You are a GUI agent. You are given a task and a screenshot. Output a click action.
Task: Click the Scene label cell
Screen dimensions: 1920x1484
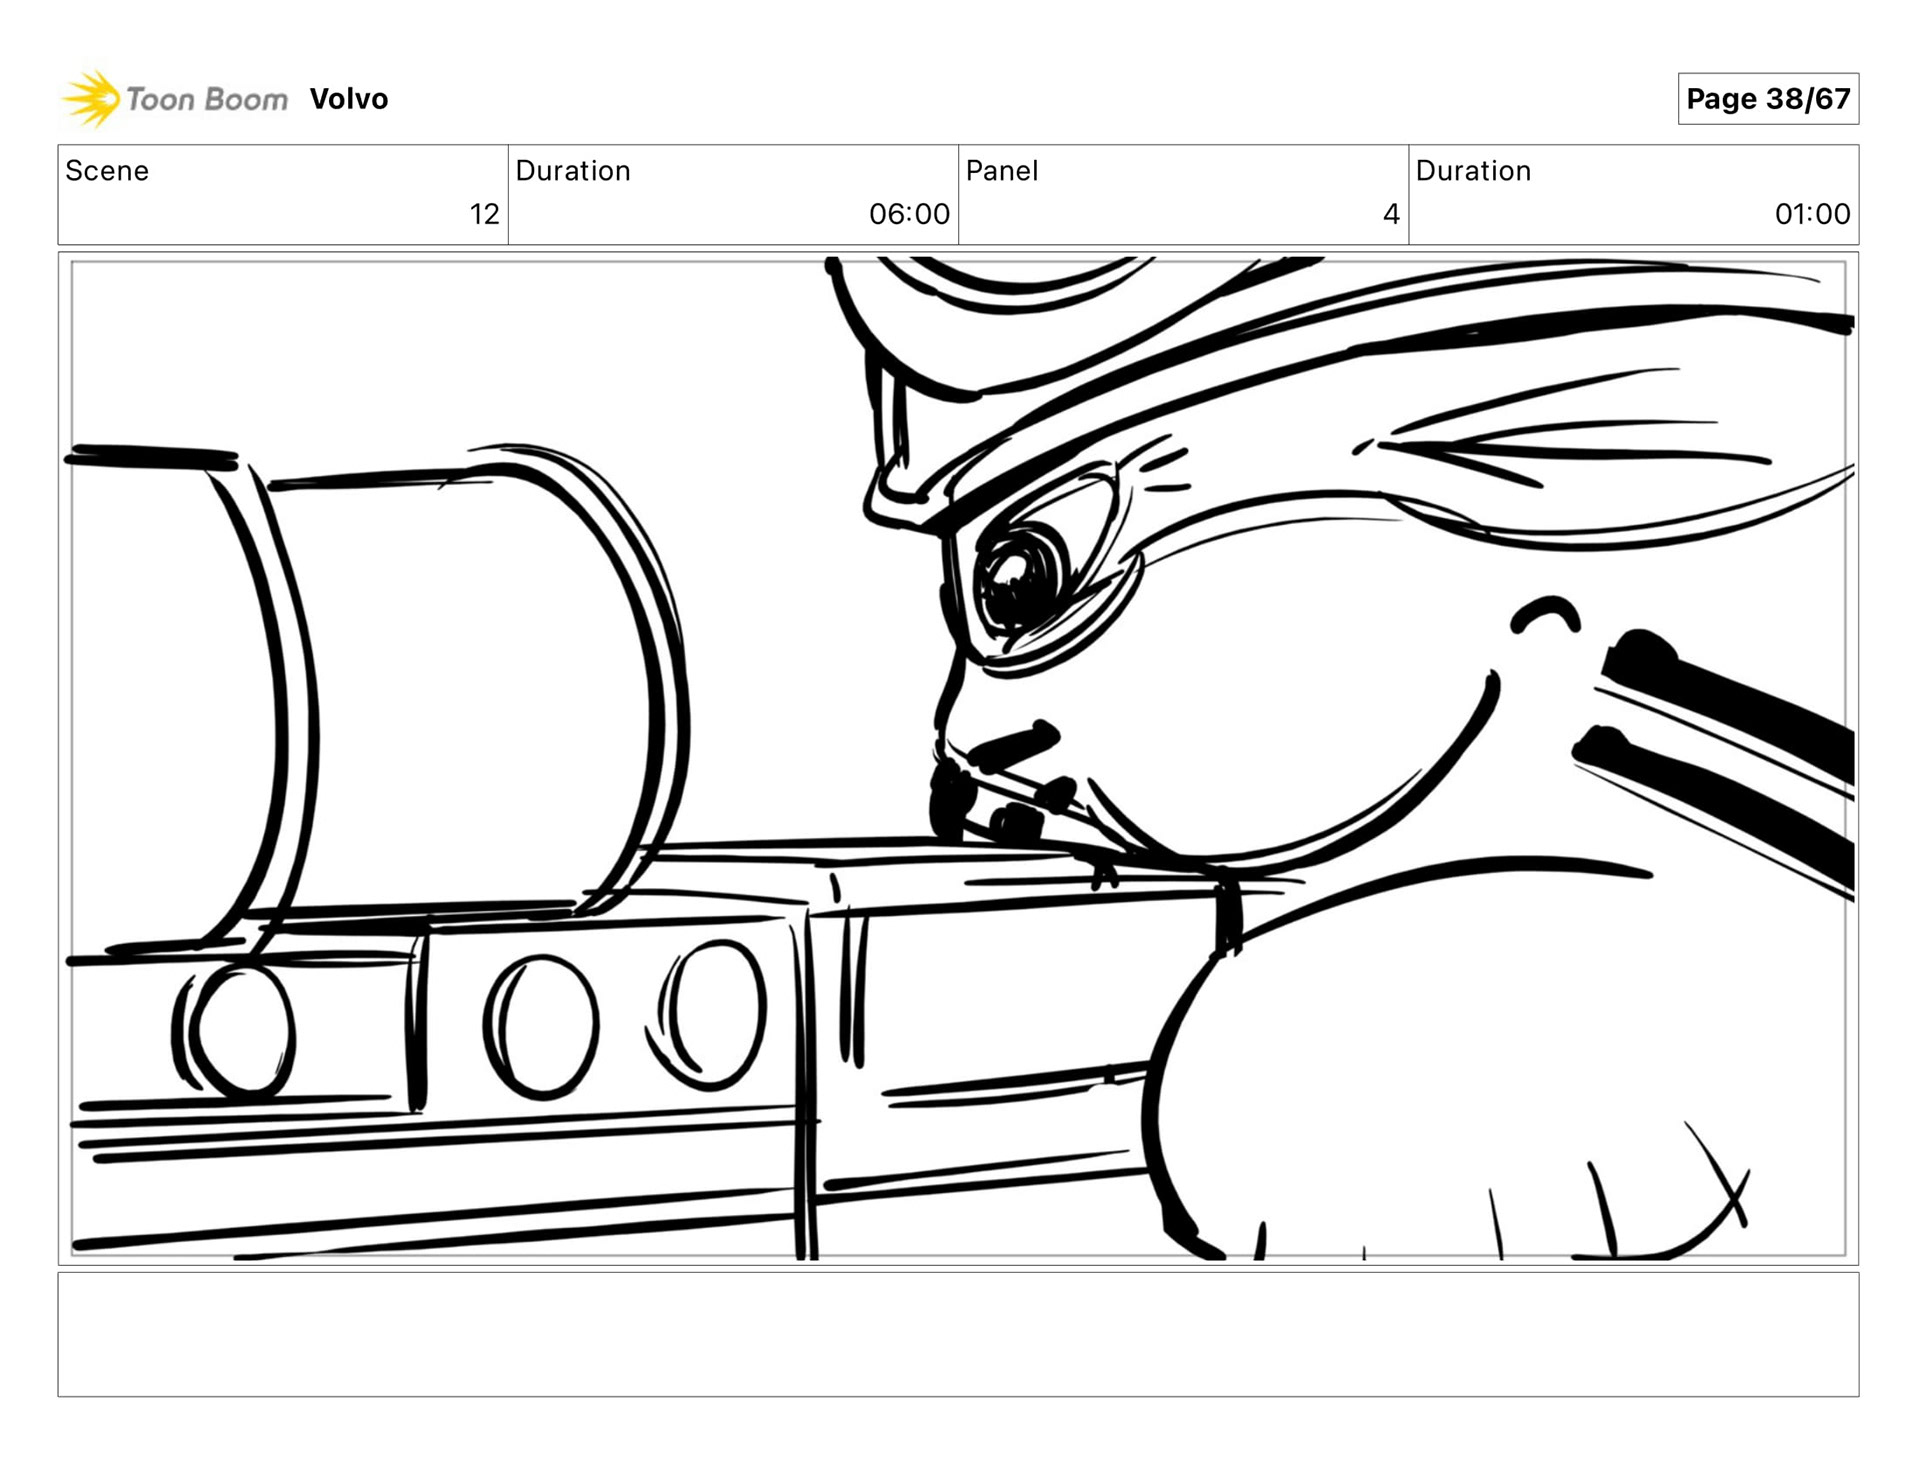click(107, 171)
